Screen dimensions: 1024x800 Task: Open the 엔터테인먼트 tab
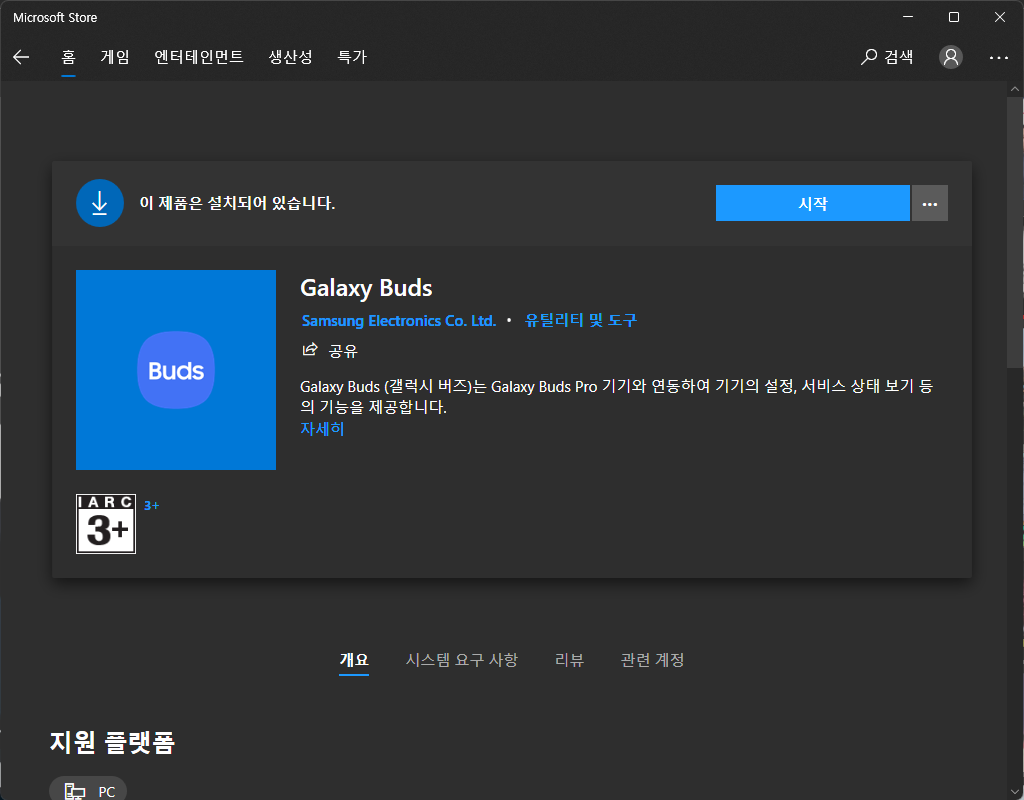(x=199, y=57)
